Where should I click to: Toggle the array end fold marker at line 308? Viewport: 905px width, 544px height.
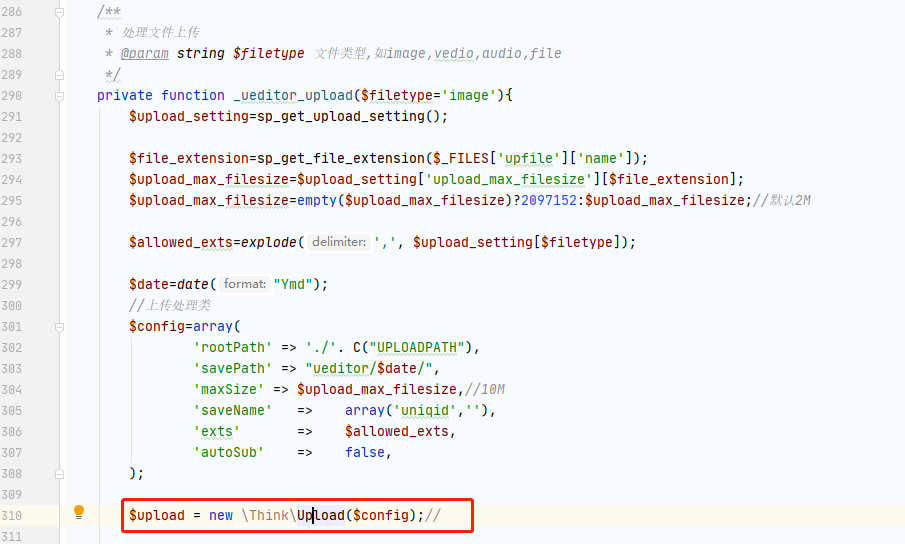point(59,474)
